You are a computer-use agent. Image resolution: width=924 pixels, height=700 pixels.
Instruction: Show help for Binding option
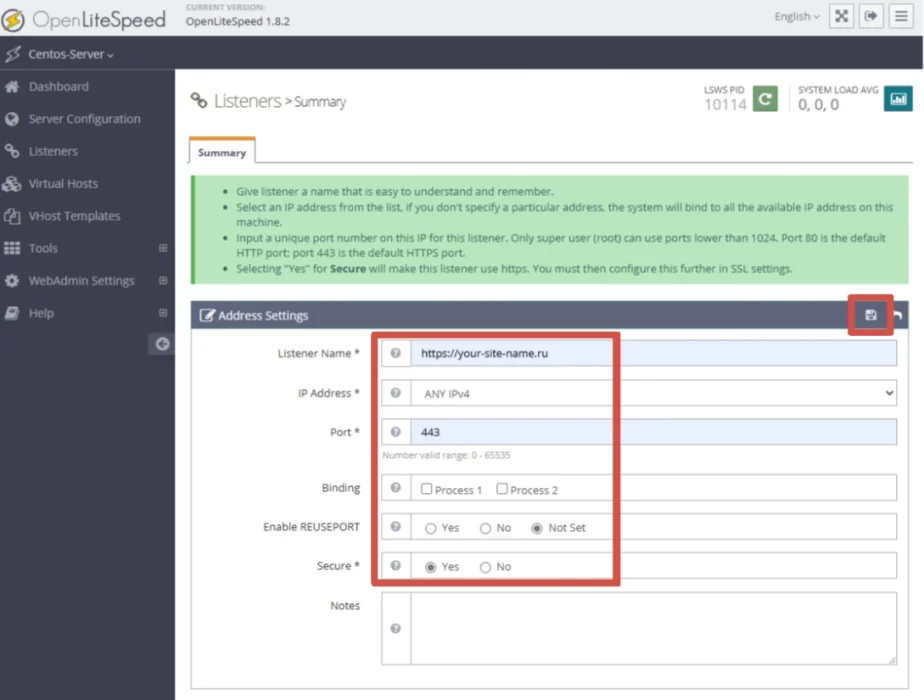click(x=395, y=488)
